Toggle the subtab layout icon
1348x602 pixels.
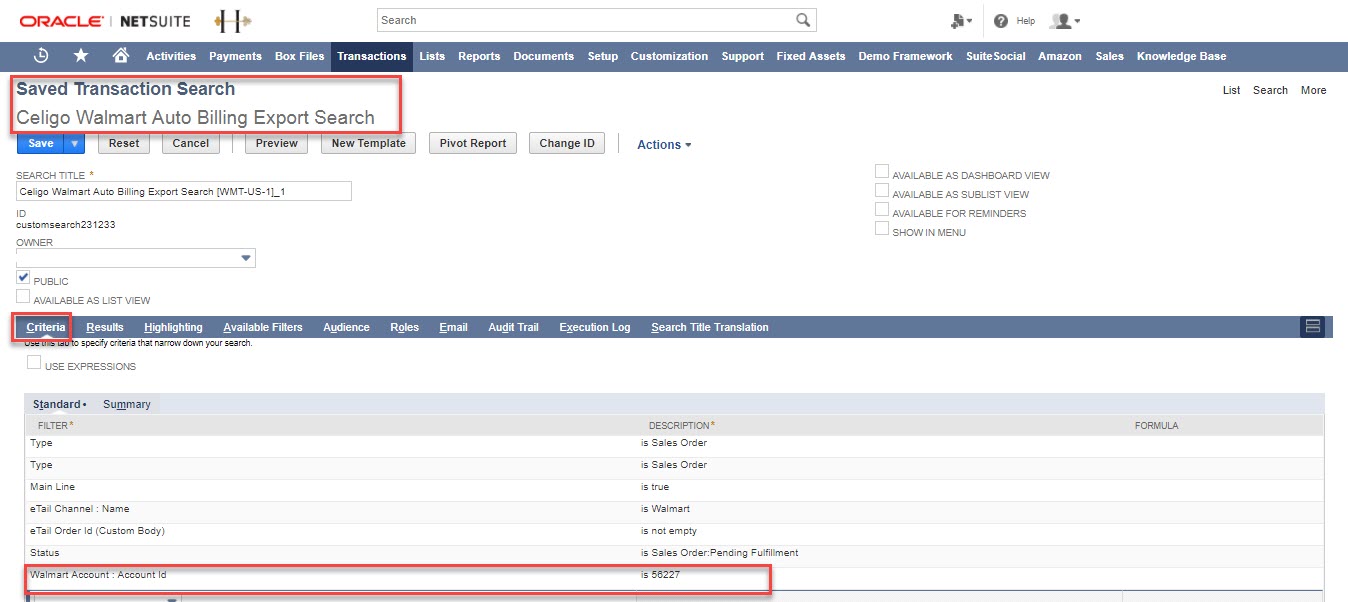point(1313,327)
